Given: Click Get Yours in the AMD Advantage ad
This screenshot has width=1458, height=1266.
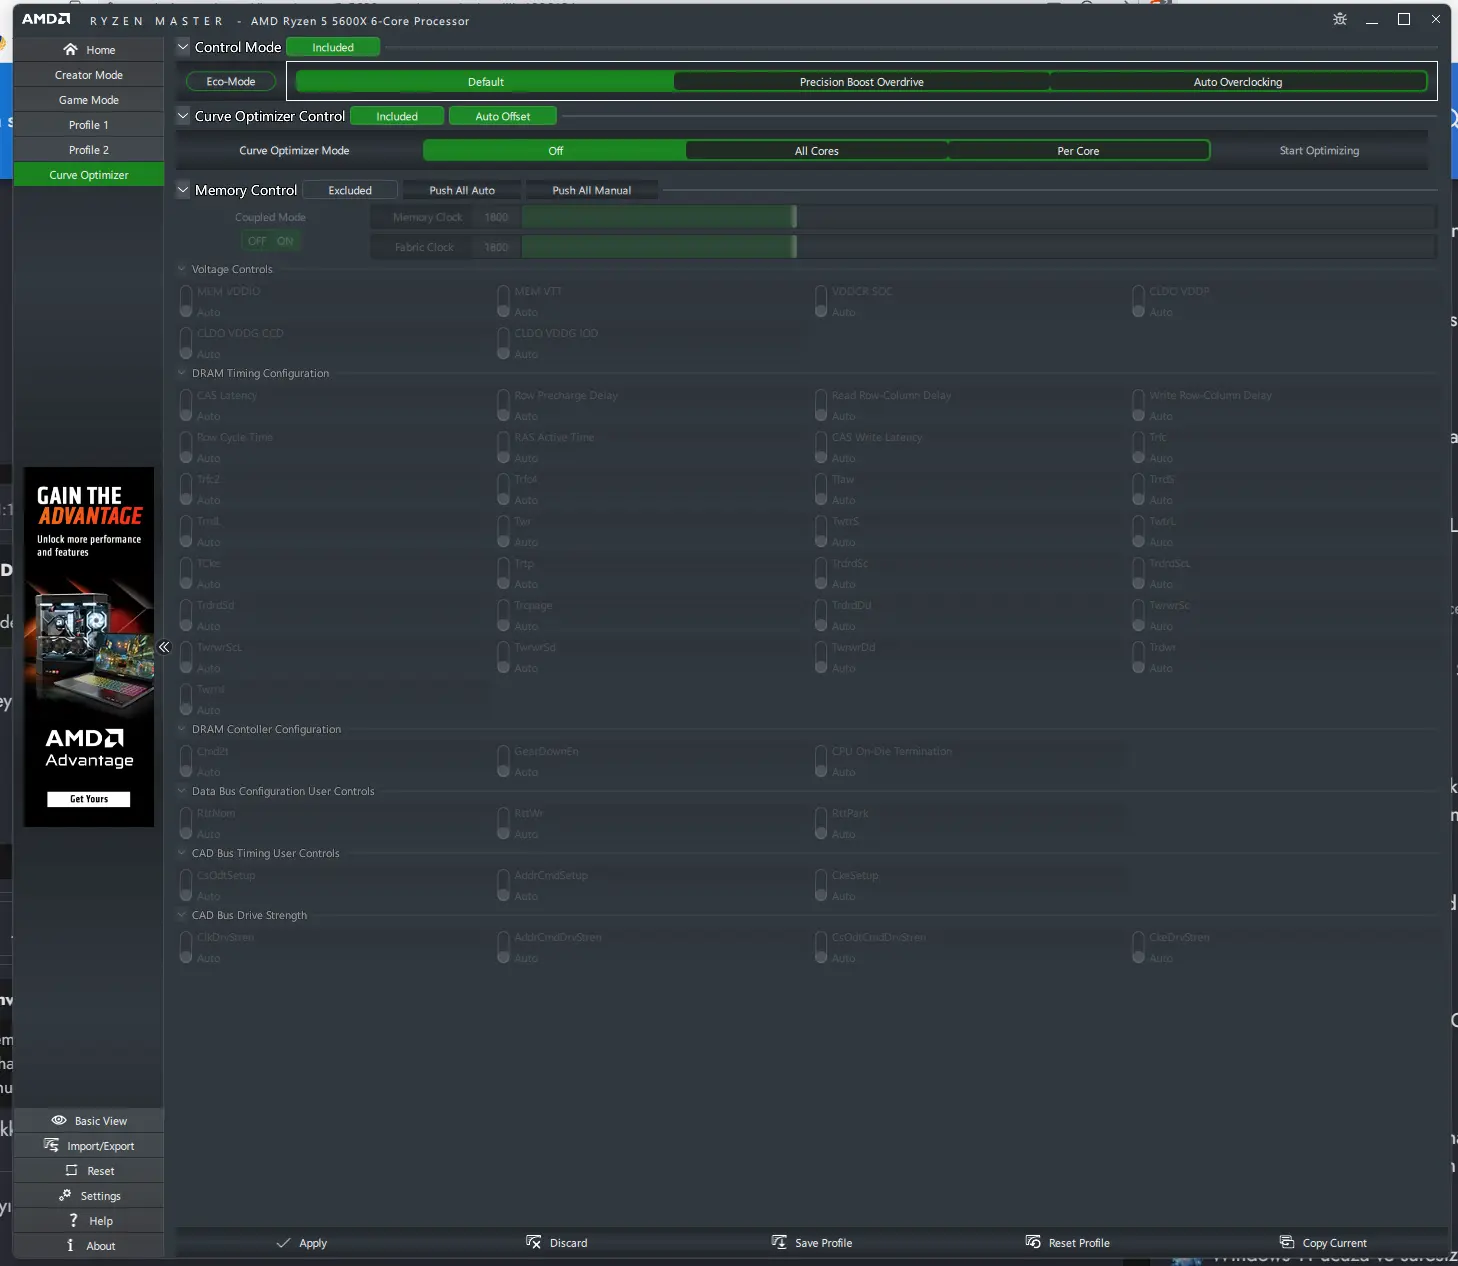Looking at the screenshot, I should point(89,799).
